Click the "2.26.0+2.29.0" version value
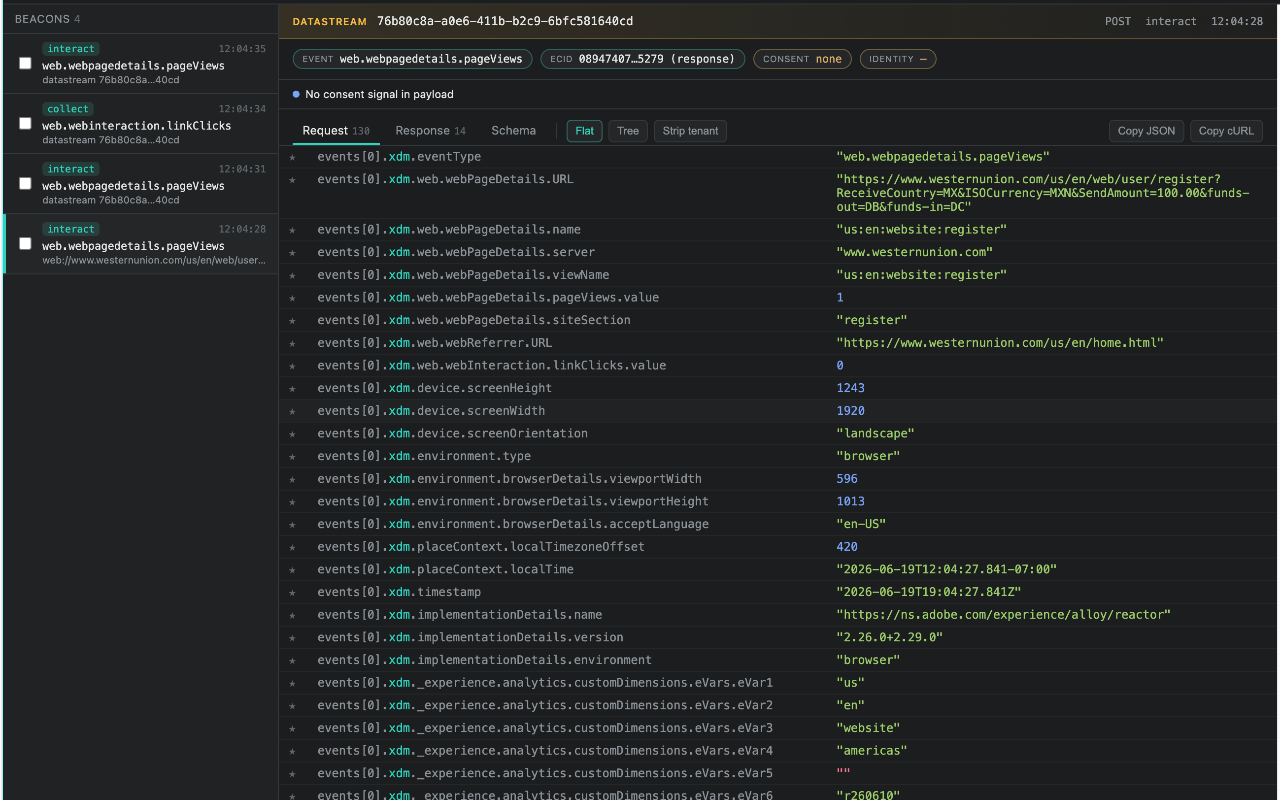The height and width of the screenshot is (800, 1280). pyautogui.click(x=889, y=638)
